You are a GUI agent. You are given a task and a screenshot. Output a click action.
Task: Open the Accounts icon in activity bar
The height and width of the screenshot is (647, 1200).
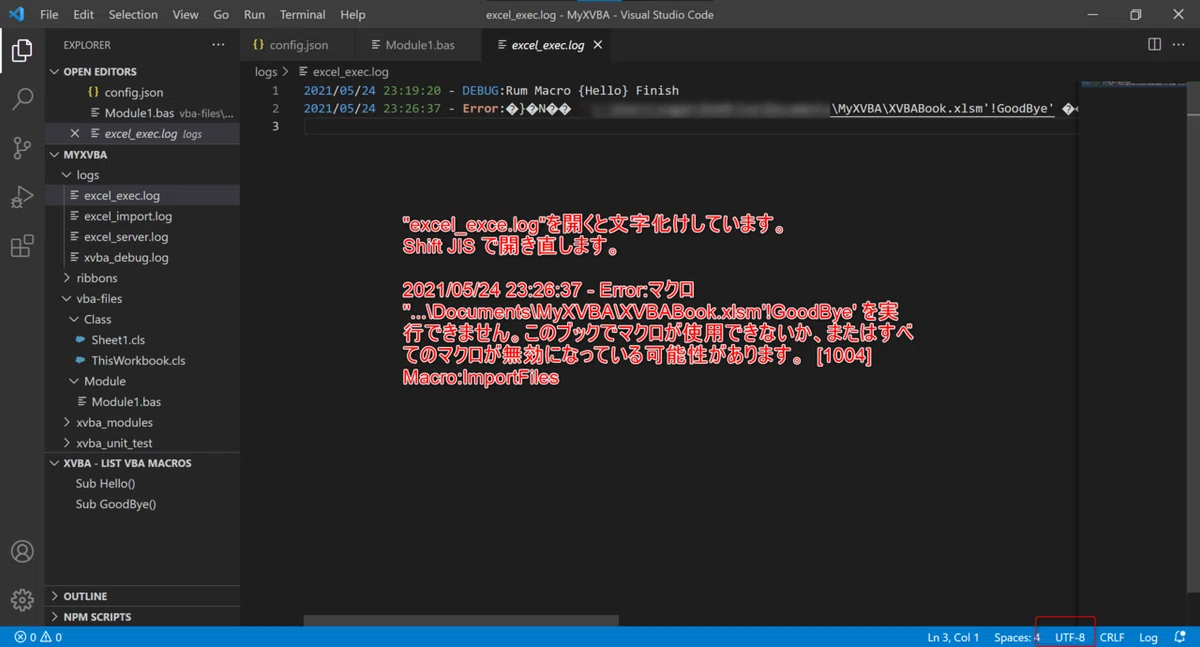(22, 551)
